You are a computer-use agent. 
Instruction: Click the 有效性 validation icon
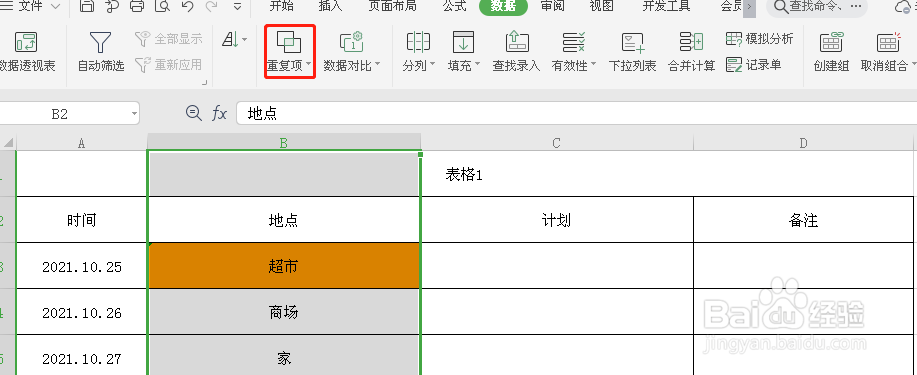574,42
